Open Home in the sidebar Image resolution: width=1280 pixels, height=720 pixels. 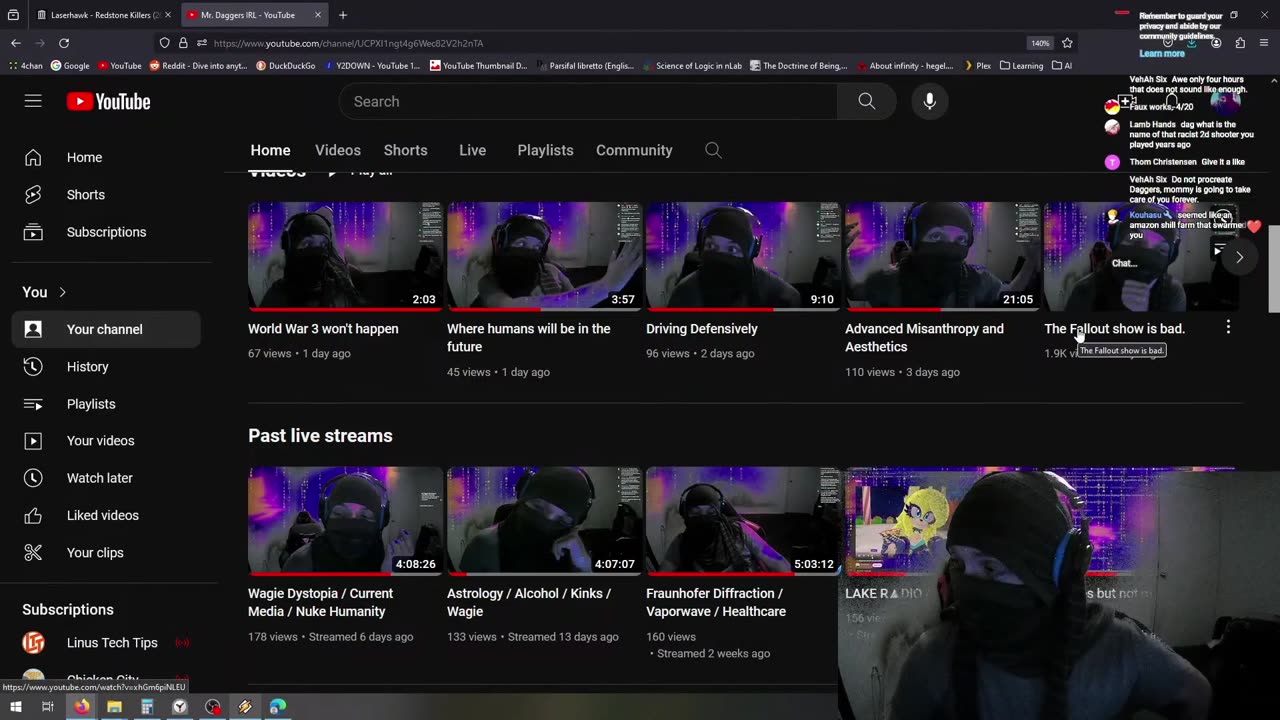[x=106, y=157]
